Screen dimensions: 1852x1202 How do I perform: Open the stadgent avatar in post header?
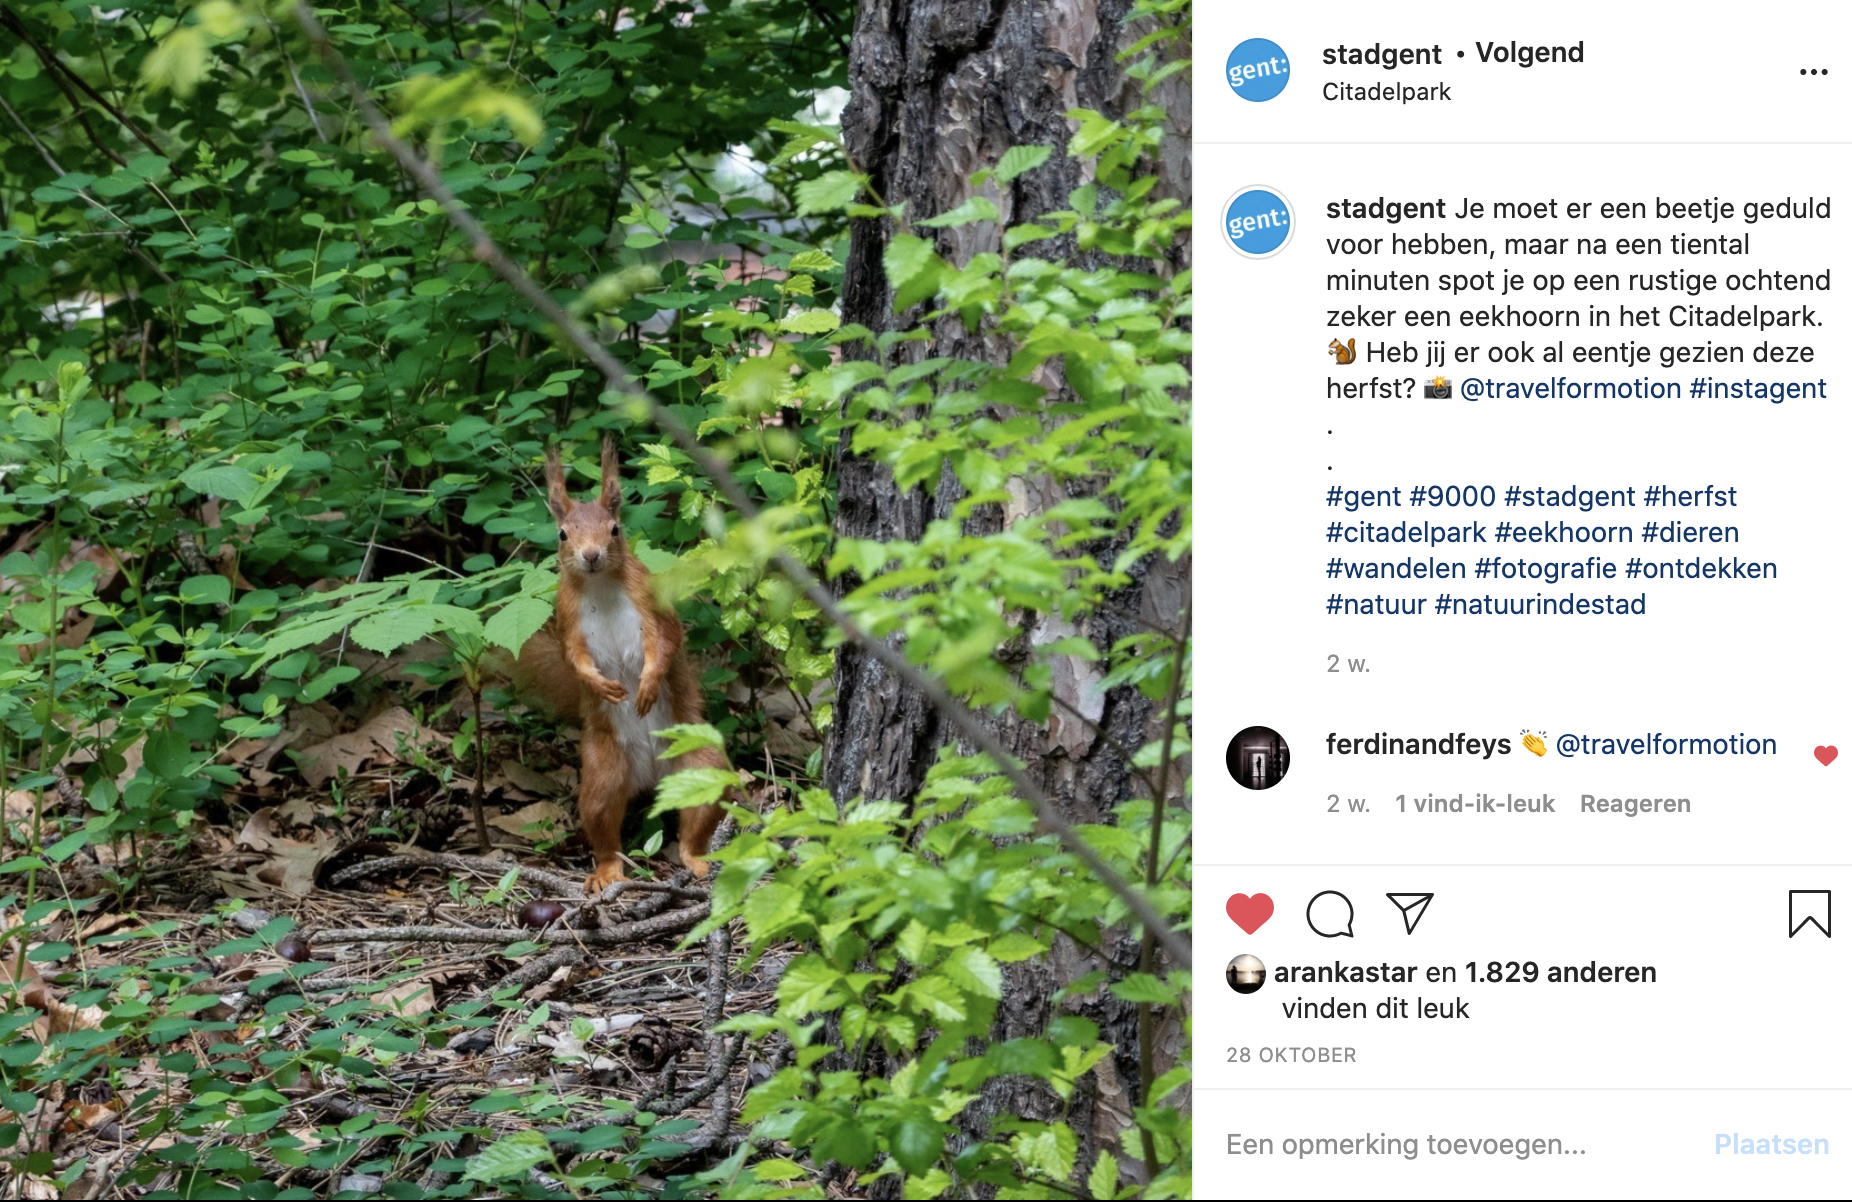[1257, 70]
